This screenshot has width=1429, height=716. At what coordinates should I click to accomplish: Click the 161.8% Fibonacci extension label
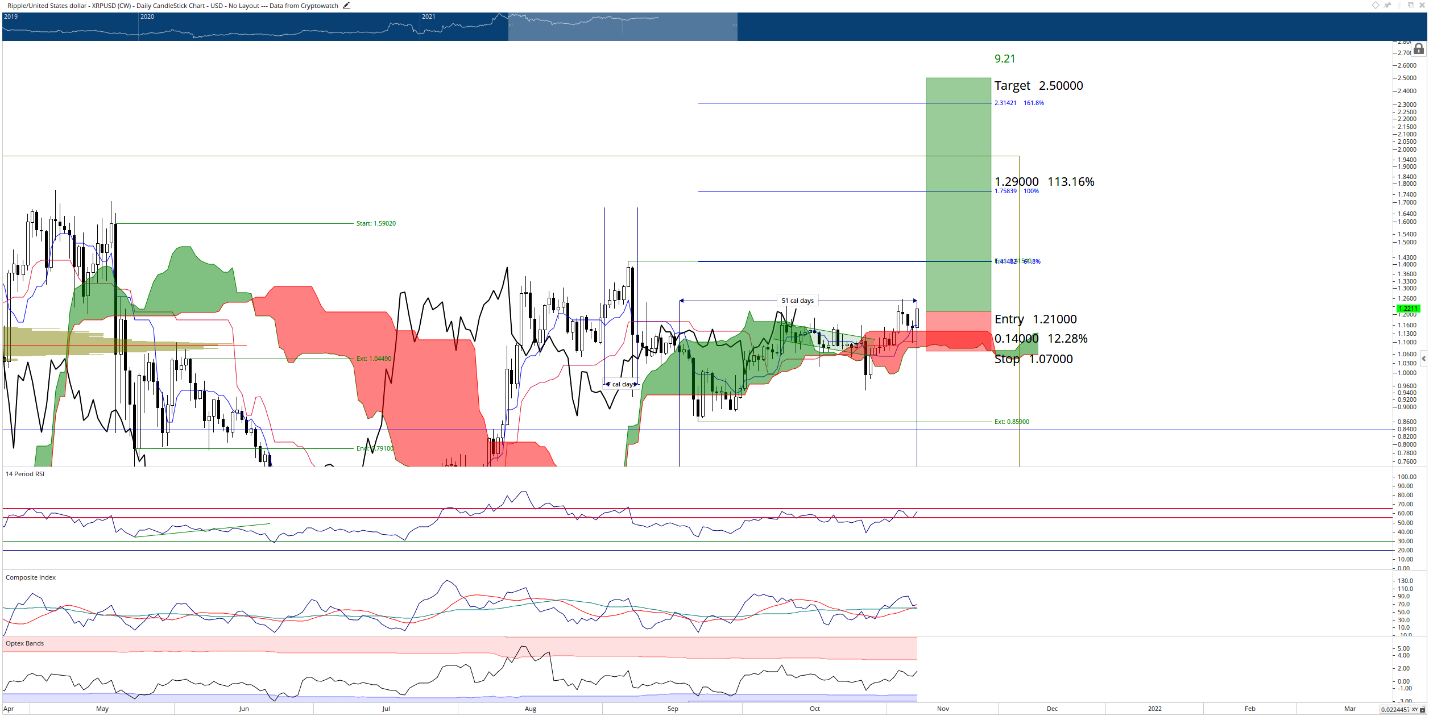tap(1032, 103)
